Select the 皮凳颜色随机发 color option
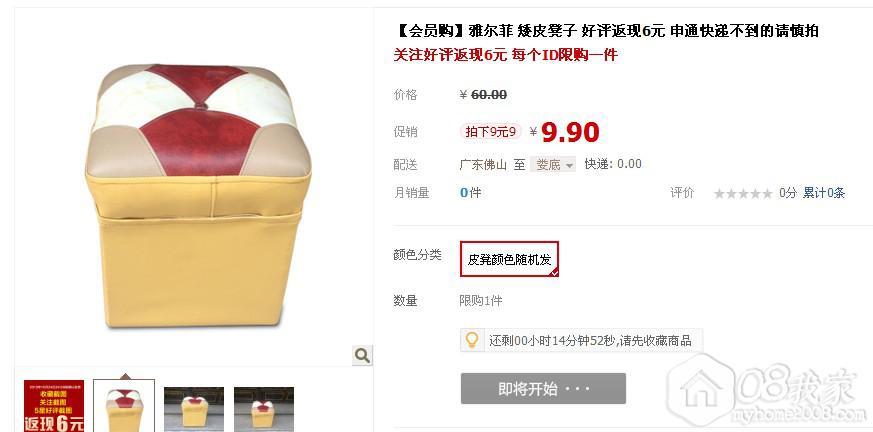 [509, 259]
